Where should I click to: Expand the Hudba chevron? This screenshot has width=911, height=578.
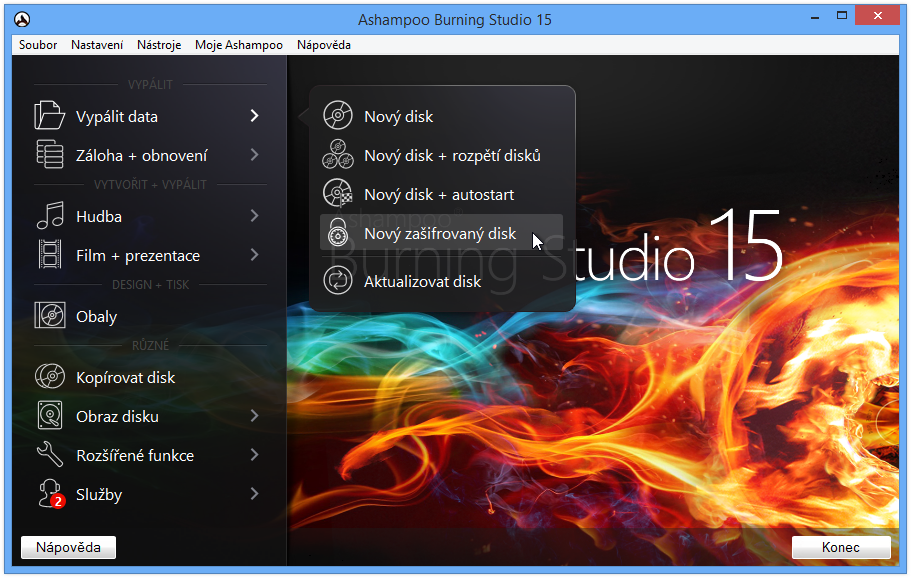(254, 216)
